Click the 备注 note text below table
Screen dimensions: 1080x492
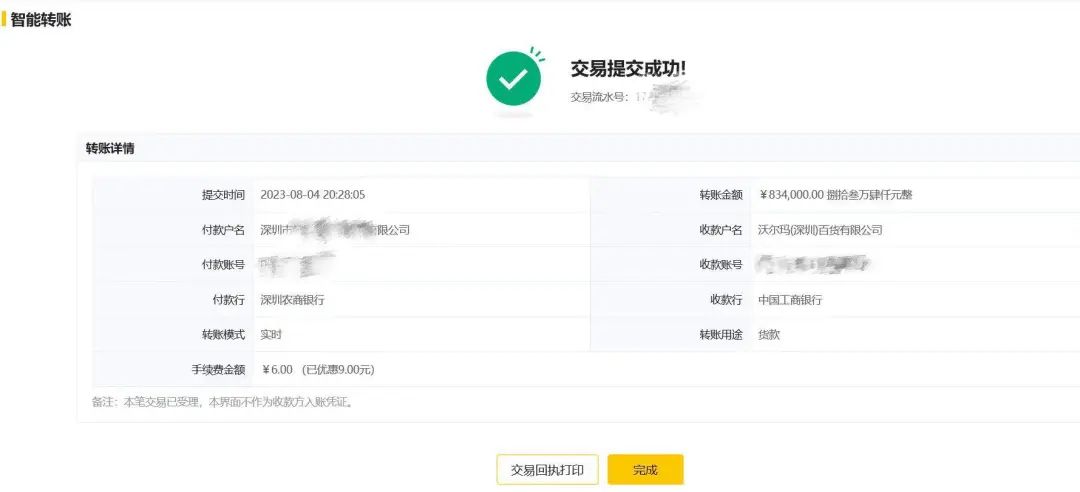221,402
